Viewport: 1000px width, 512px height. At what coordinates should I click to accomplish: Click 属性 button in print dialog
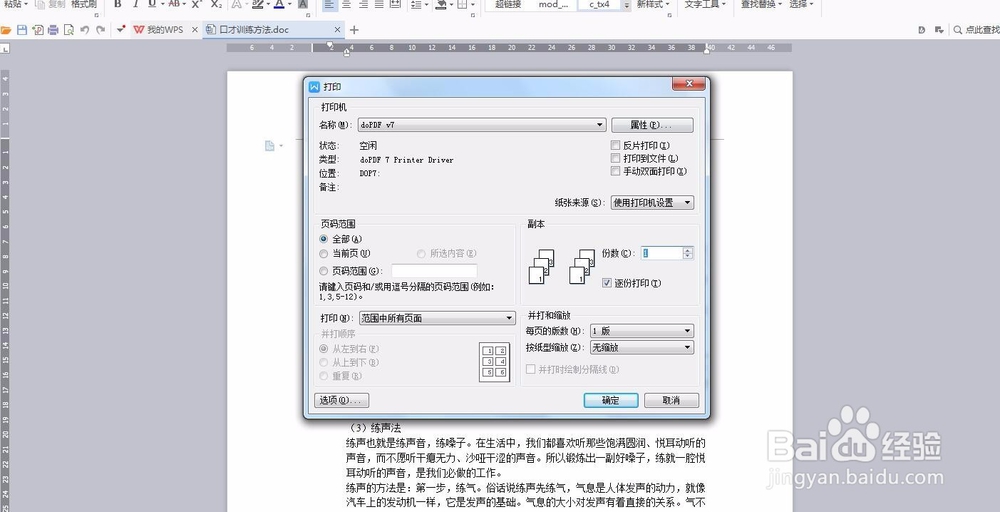(652, 125)
